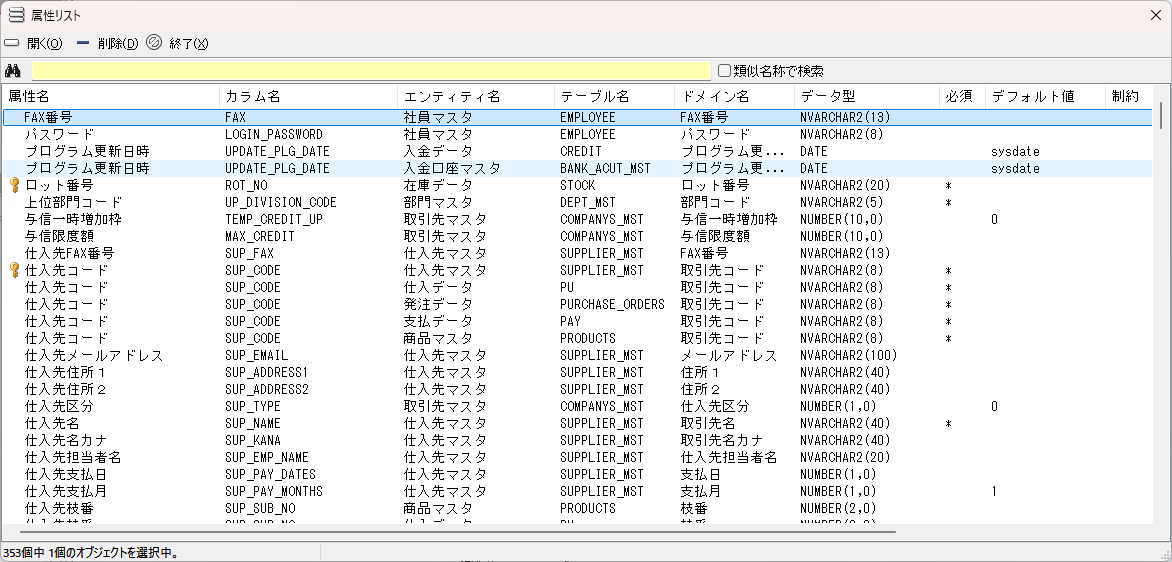Click the 与信限度額 domain name cell
This screenshot has width=1172, height=562.
715,236
